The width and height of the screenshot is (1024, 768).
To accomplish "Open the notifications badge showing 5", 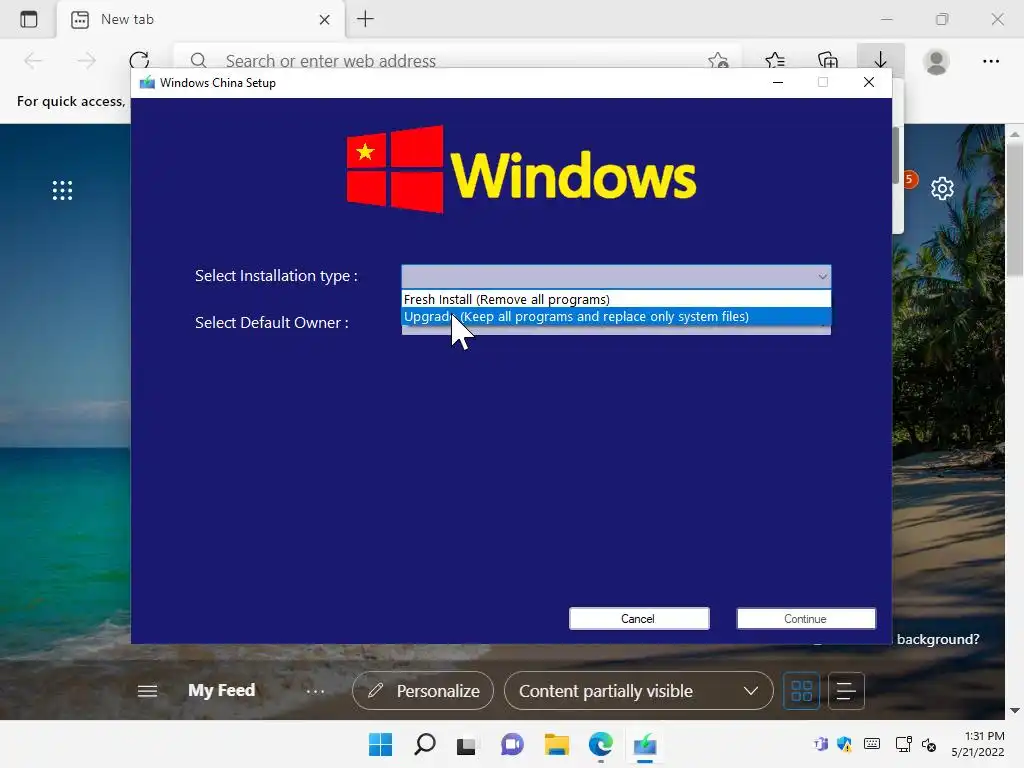I will tap(909, 179).
